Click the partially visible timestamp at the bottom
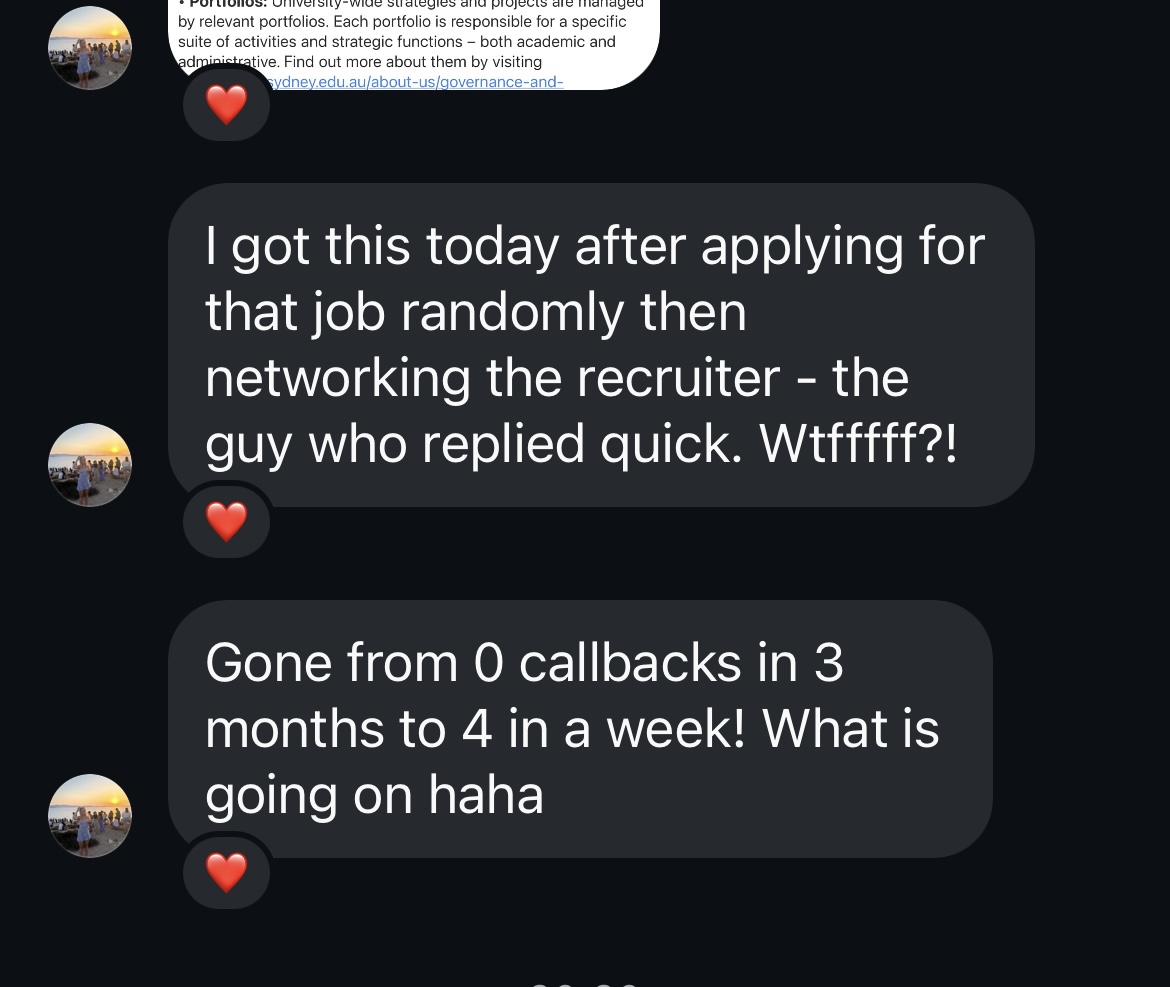The height and width of the screenshot is (987, 1170). (x=584, y=984)
